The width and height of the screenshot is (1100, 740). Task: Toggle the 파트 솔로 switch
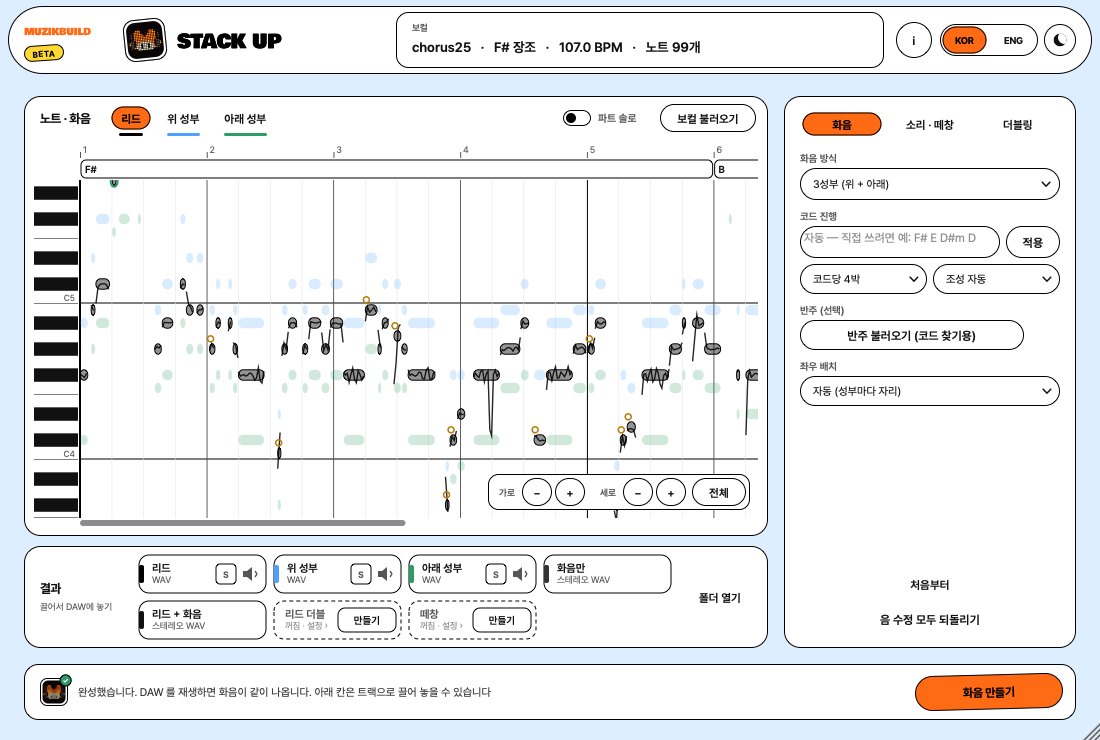point(577,118)
